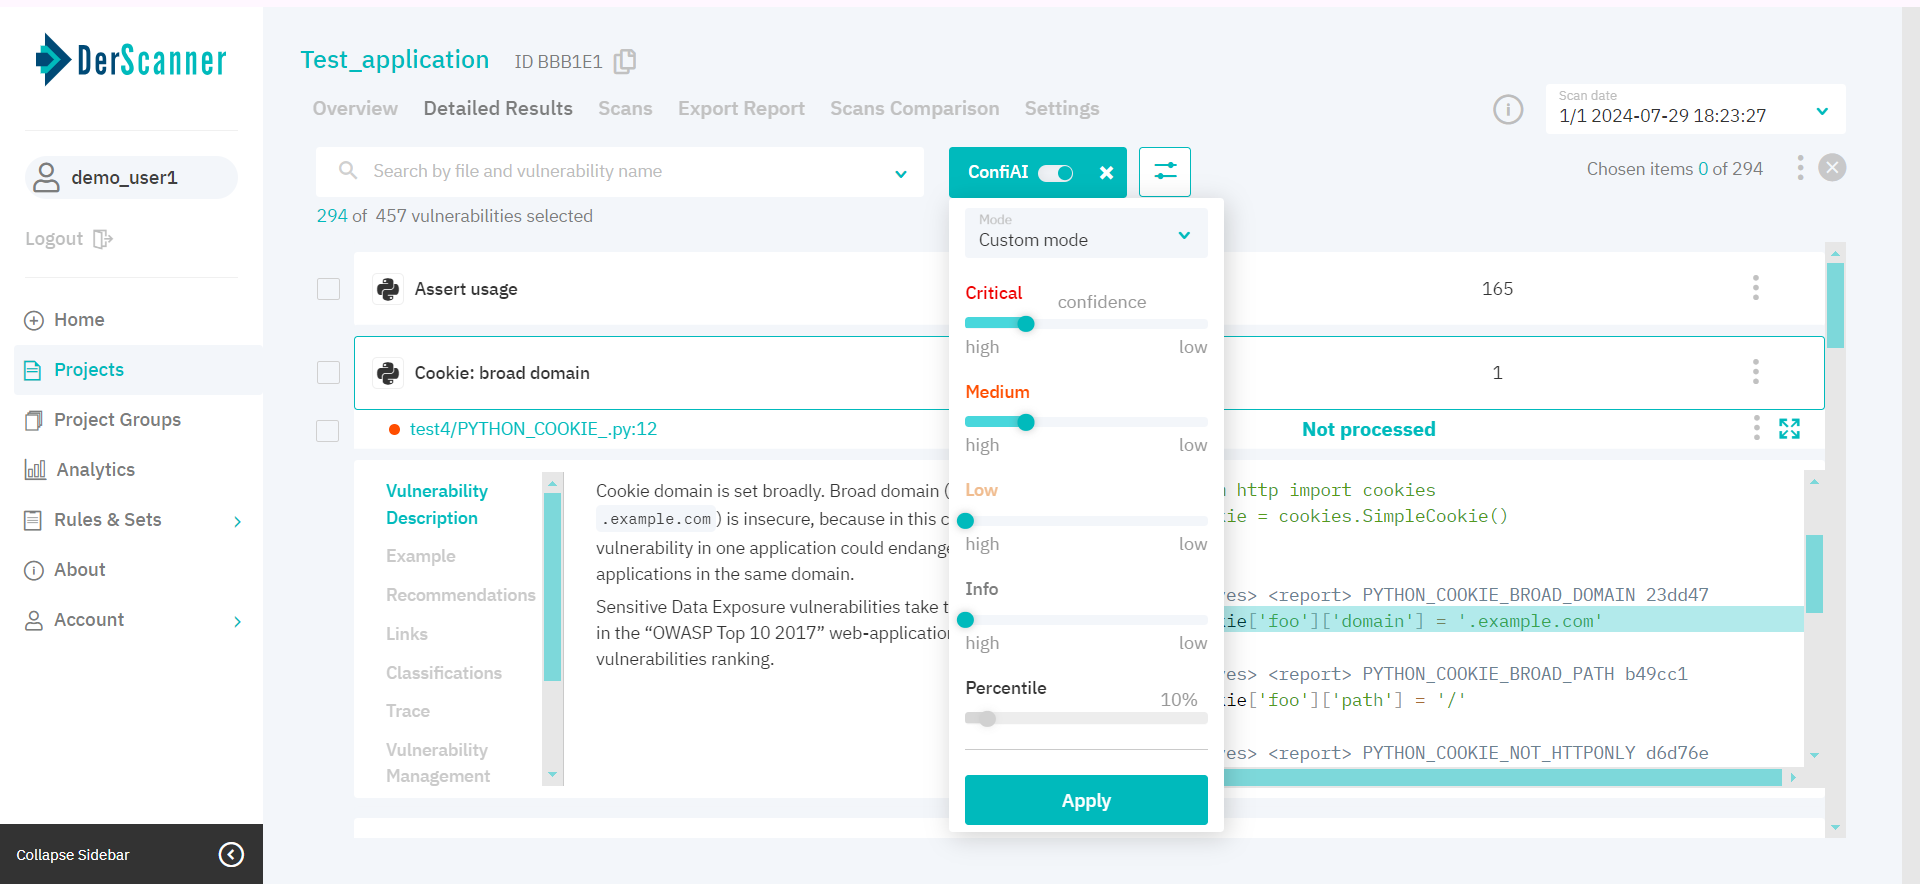Expand the Rules & Sets submenu
This screenshot has height=884, width=1920.
coord(237,521)
